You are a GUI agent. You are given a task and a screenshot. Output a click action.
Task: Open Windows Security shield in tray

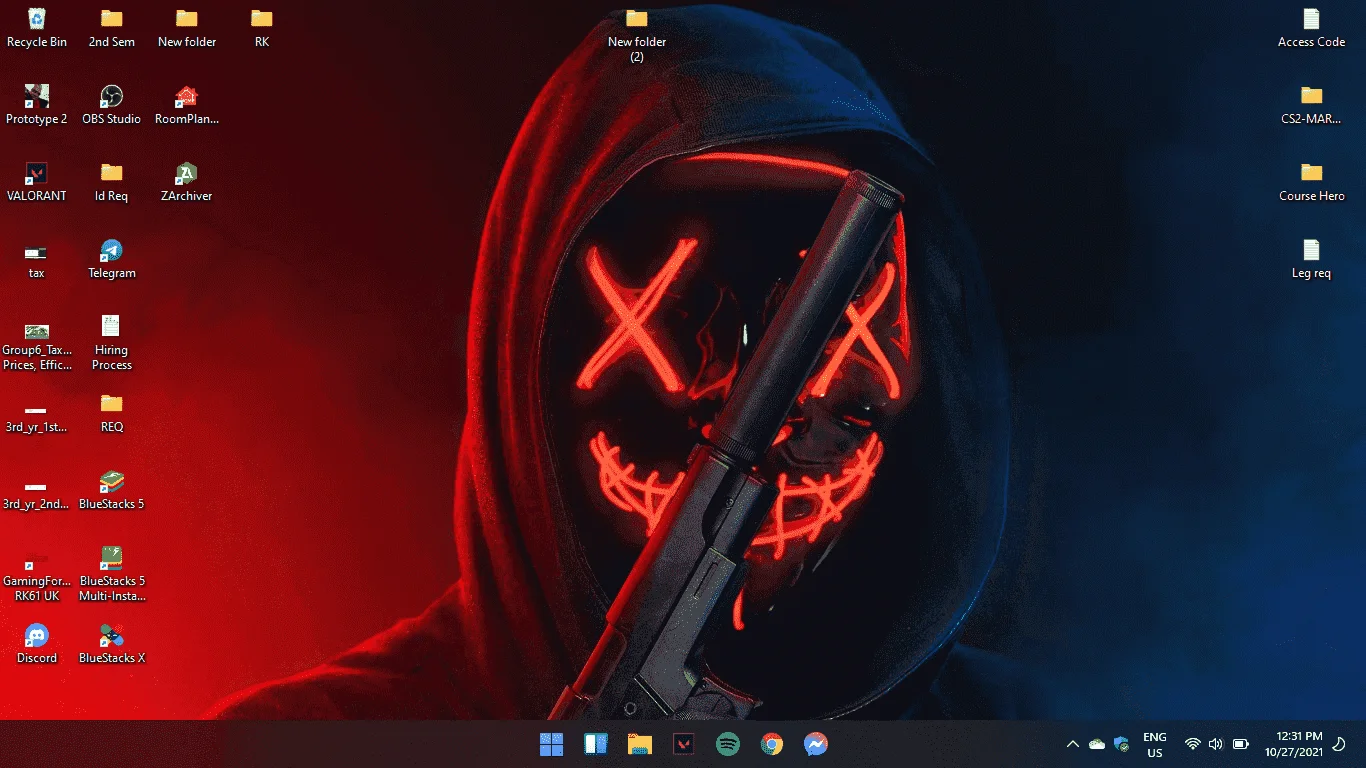[x=1121, y=744]
